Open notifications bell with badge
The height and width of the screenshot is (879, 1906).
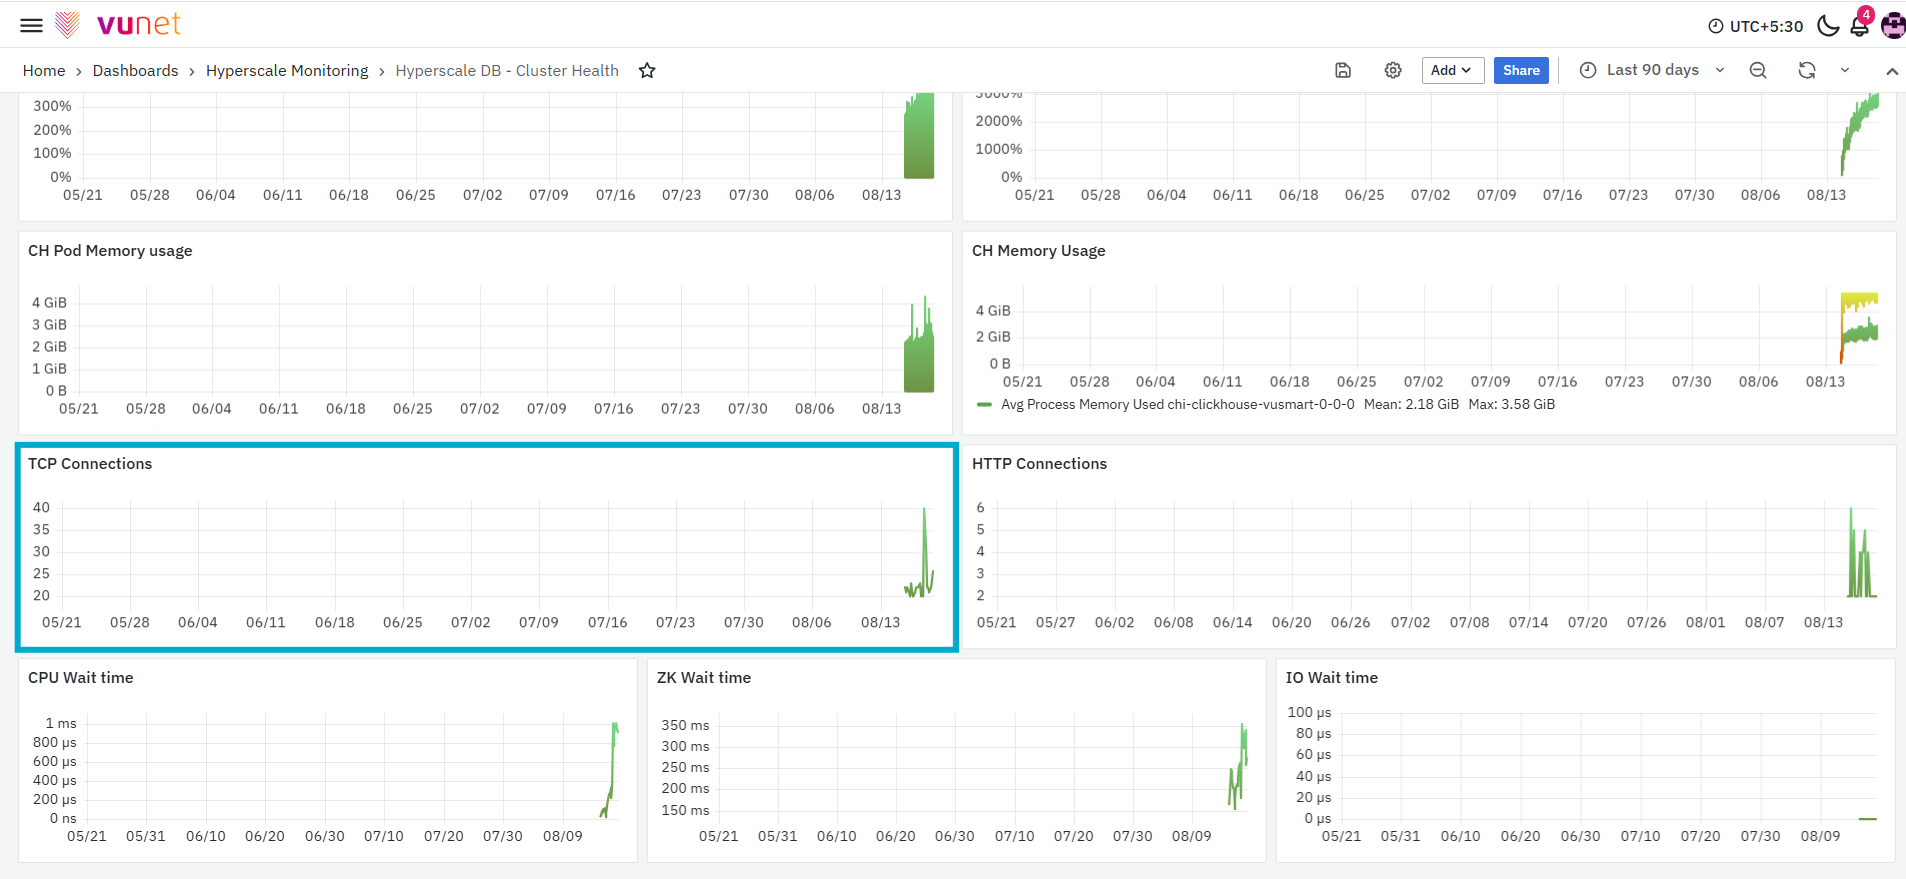[x=1860, y=24]
